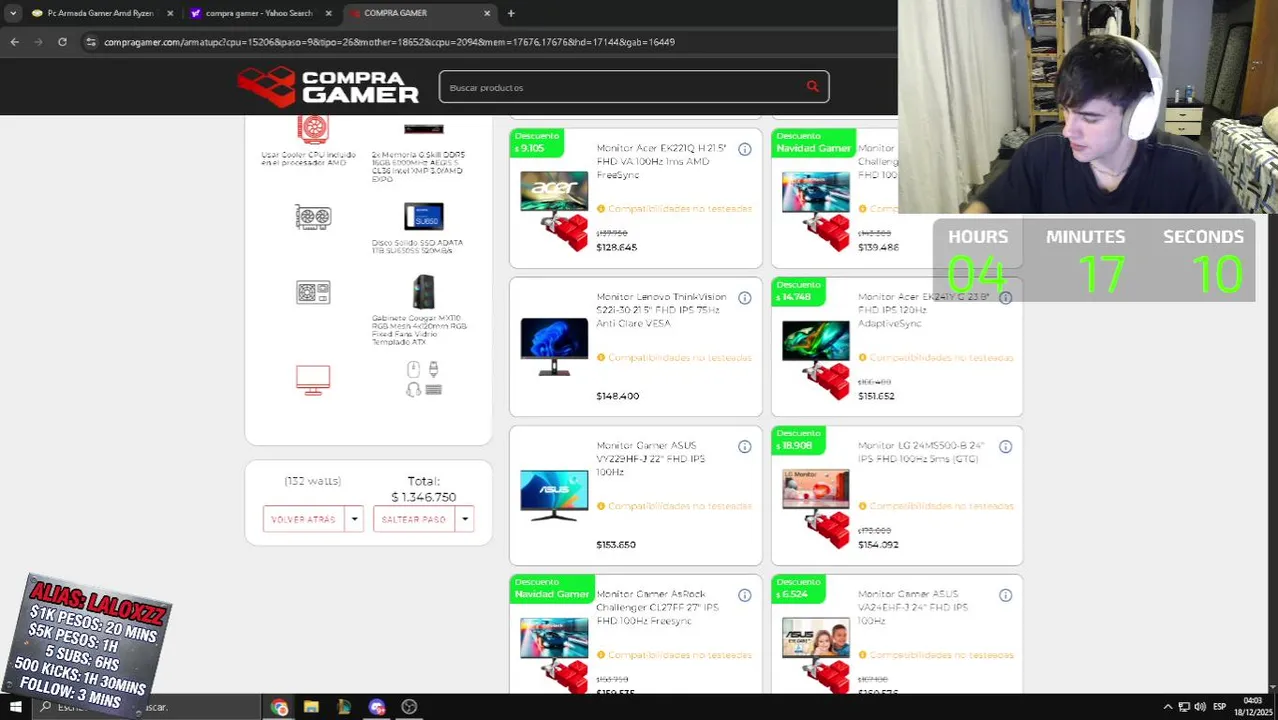Click the $ 1.346.750 total amount
The image size is (1278, 720).
click(x=423, y=497)
